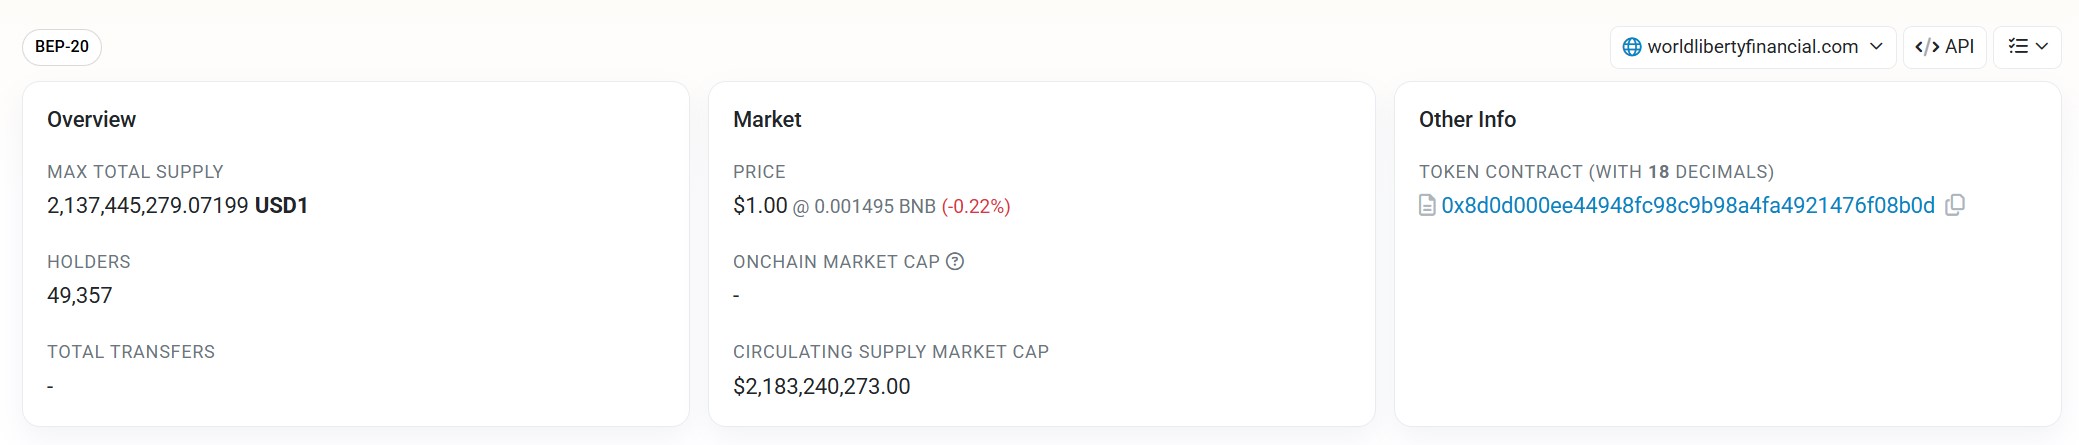The image size is (2079, 445).
Task: Click the contract file icon beside address
Action: 1428,206
